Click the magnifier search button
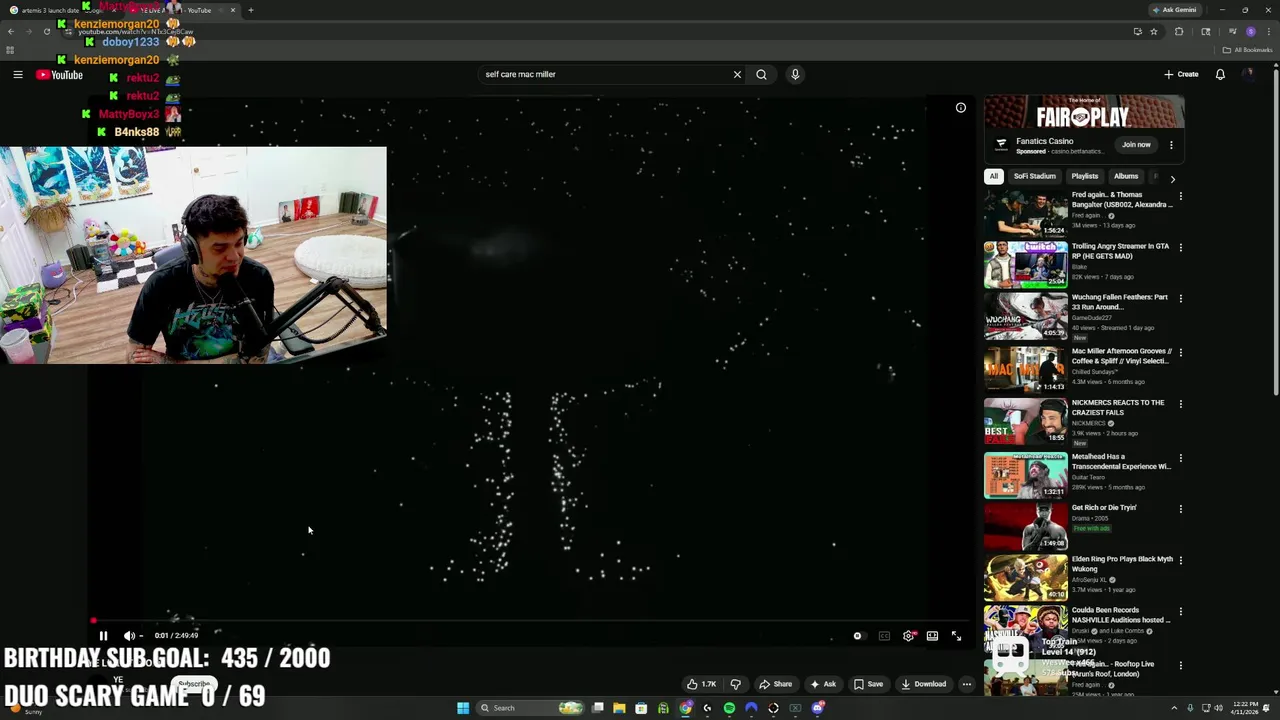Image resolution: width=1280 pixels, height=720 pixels. pos(761,74)
